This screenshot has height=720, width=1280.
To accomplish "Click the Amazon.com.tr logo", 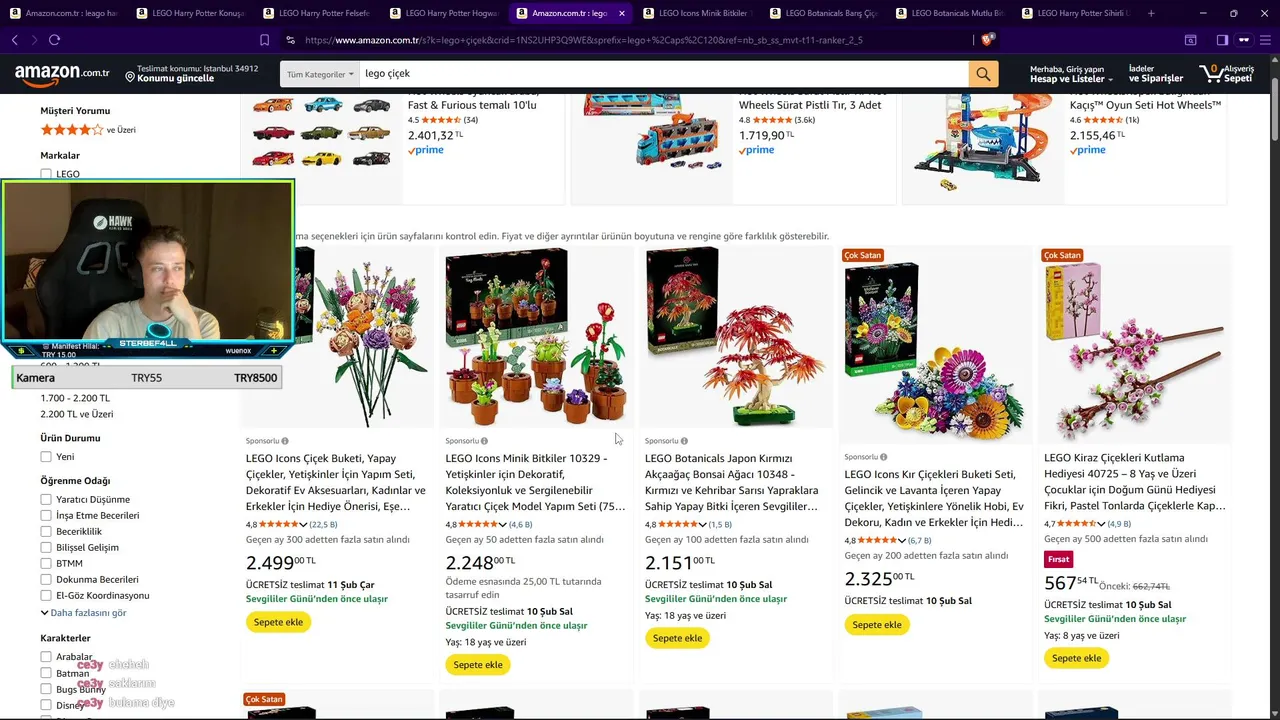I will pos(62,73).
